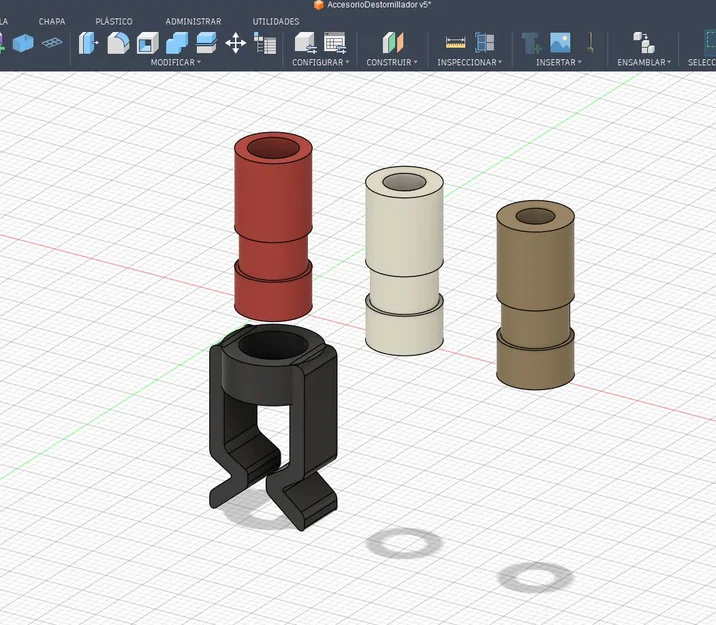Click the Insert fastener screw icon
This screenshot has height=625, width=716.
[590, 43]
